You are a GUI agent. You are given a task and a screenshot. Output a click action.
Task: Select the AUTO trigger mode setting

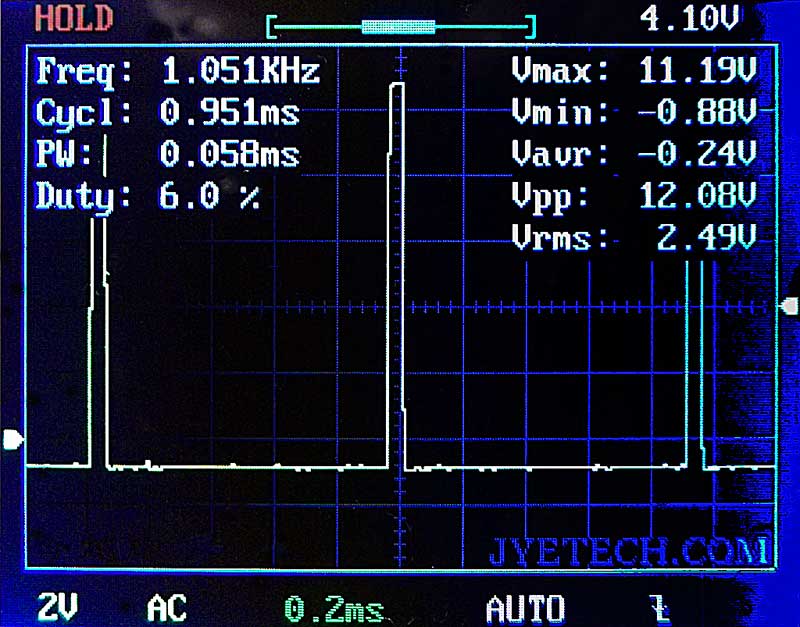pos(526,609)
